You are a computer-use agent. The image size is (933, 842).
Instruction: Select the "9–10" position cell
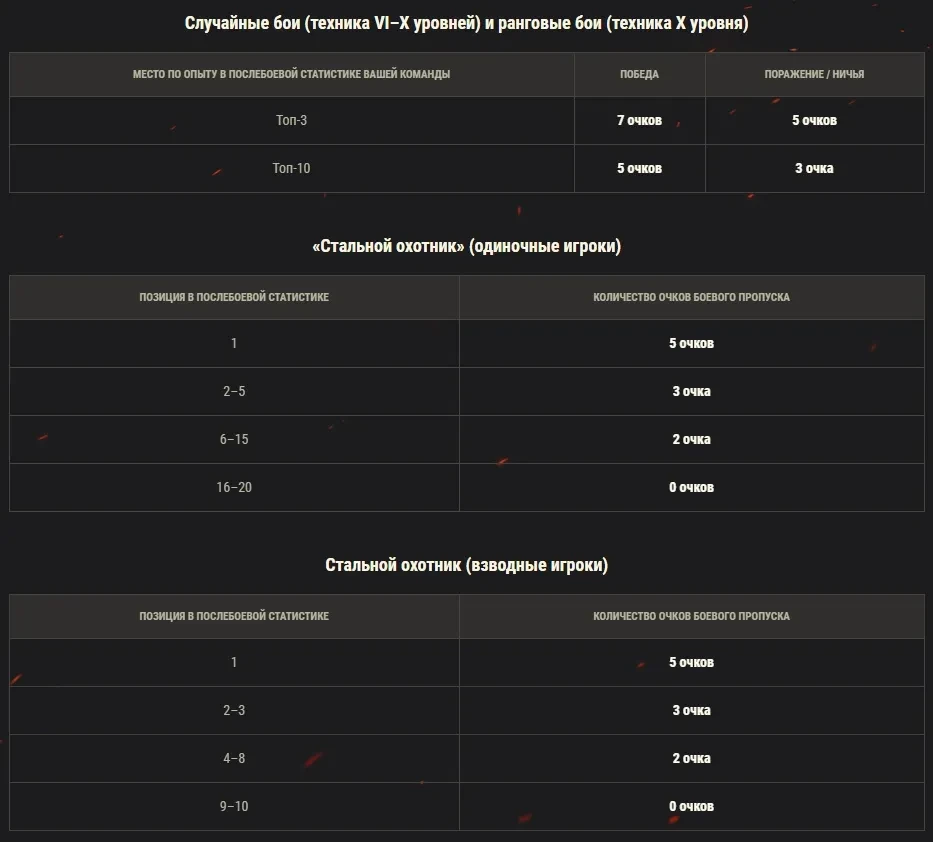pyautogui.click(x=234, y=807)
